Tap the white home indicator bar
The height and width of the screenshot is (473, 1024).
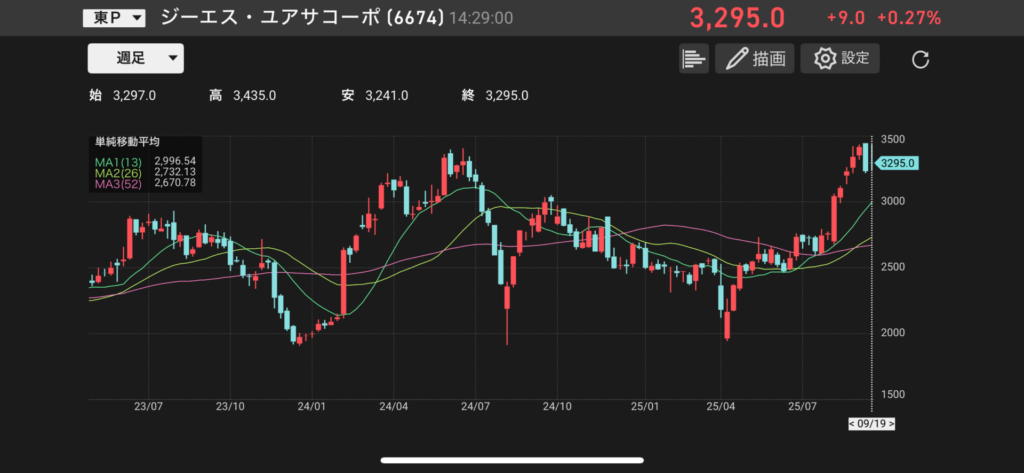point(511,461)
